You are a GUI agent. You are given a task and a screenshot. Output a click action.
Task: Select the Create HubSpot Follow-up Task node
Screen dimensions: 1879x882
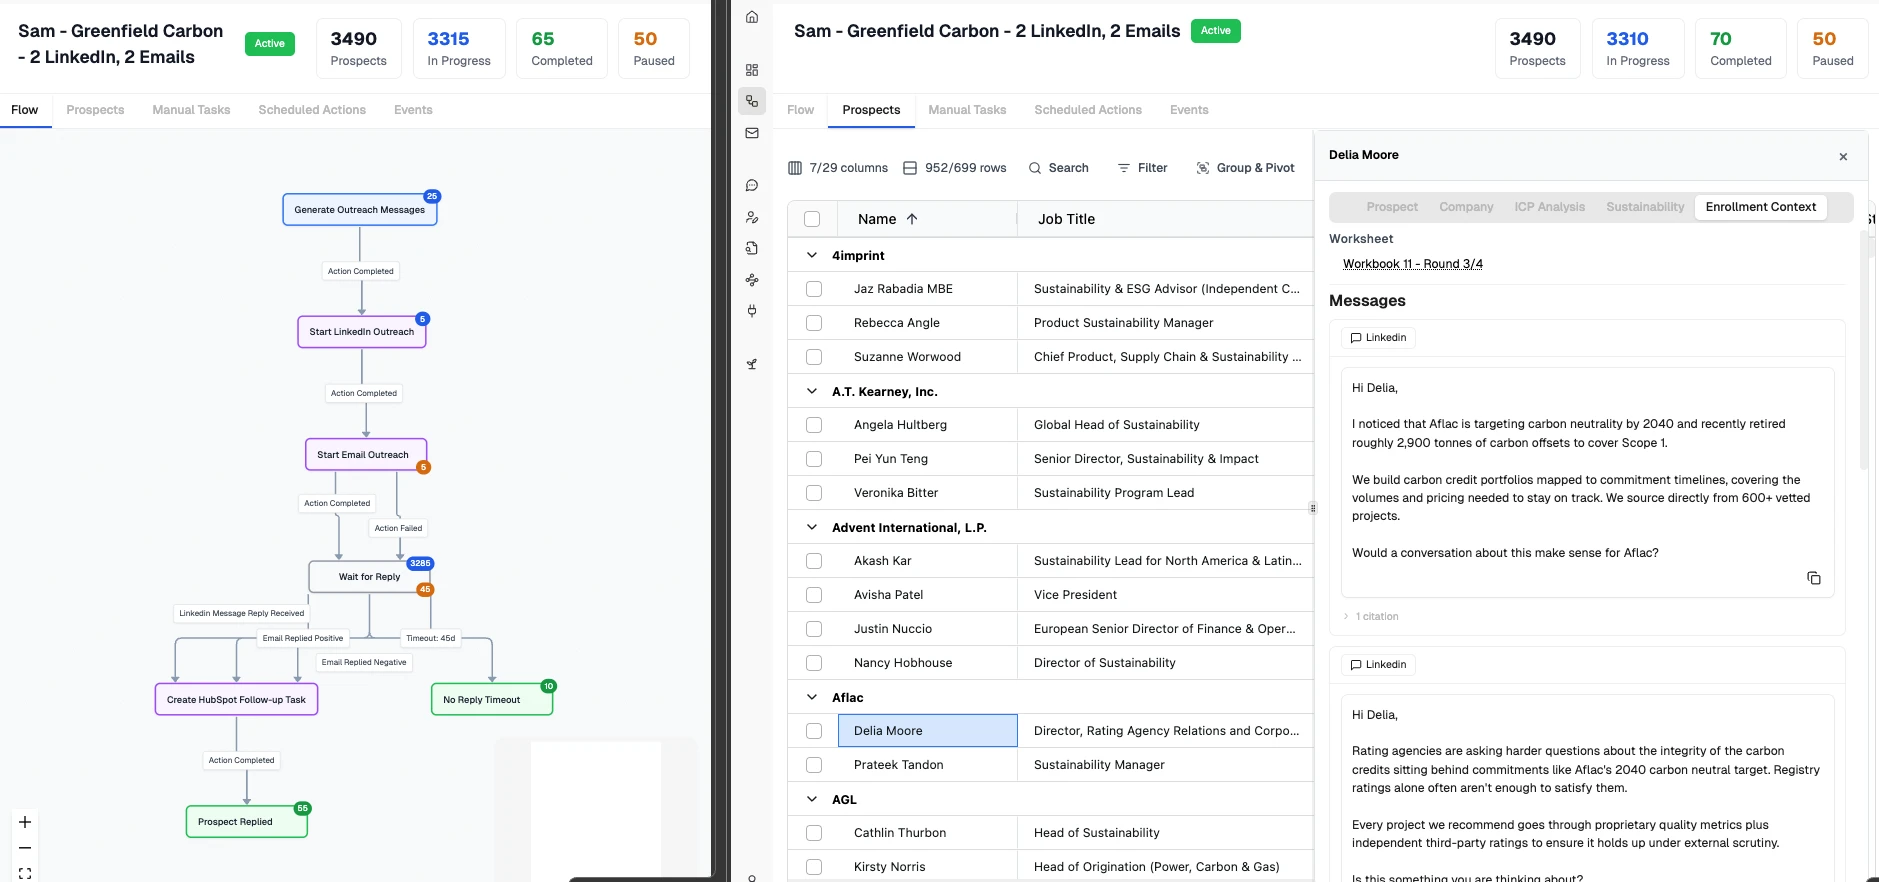point(236,700)
